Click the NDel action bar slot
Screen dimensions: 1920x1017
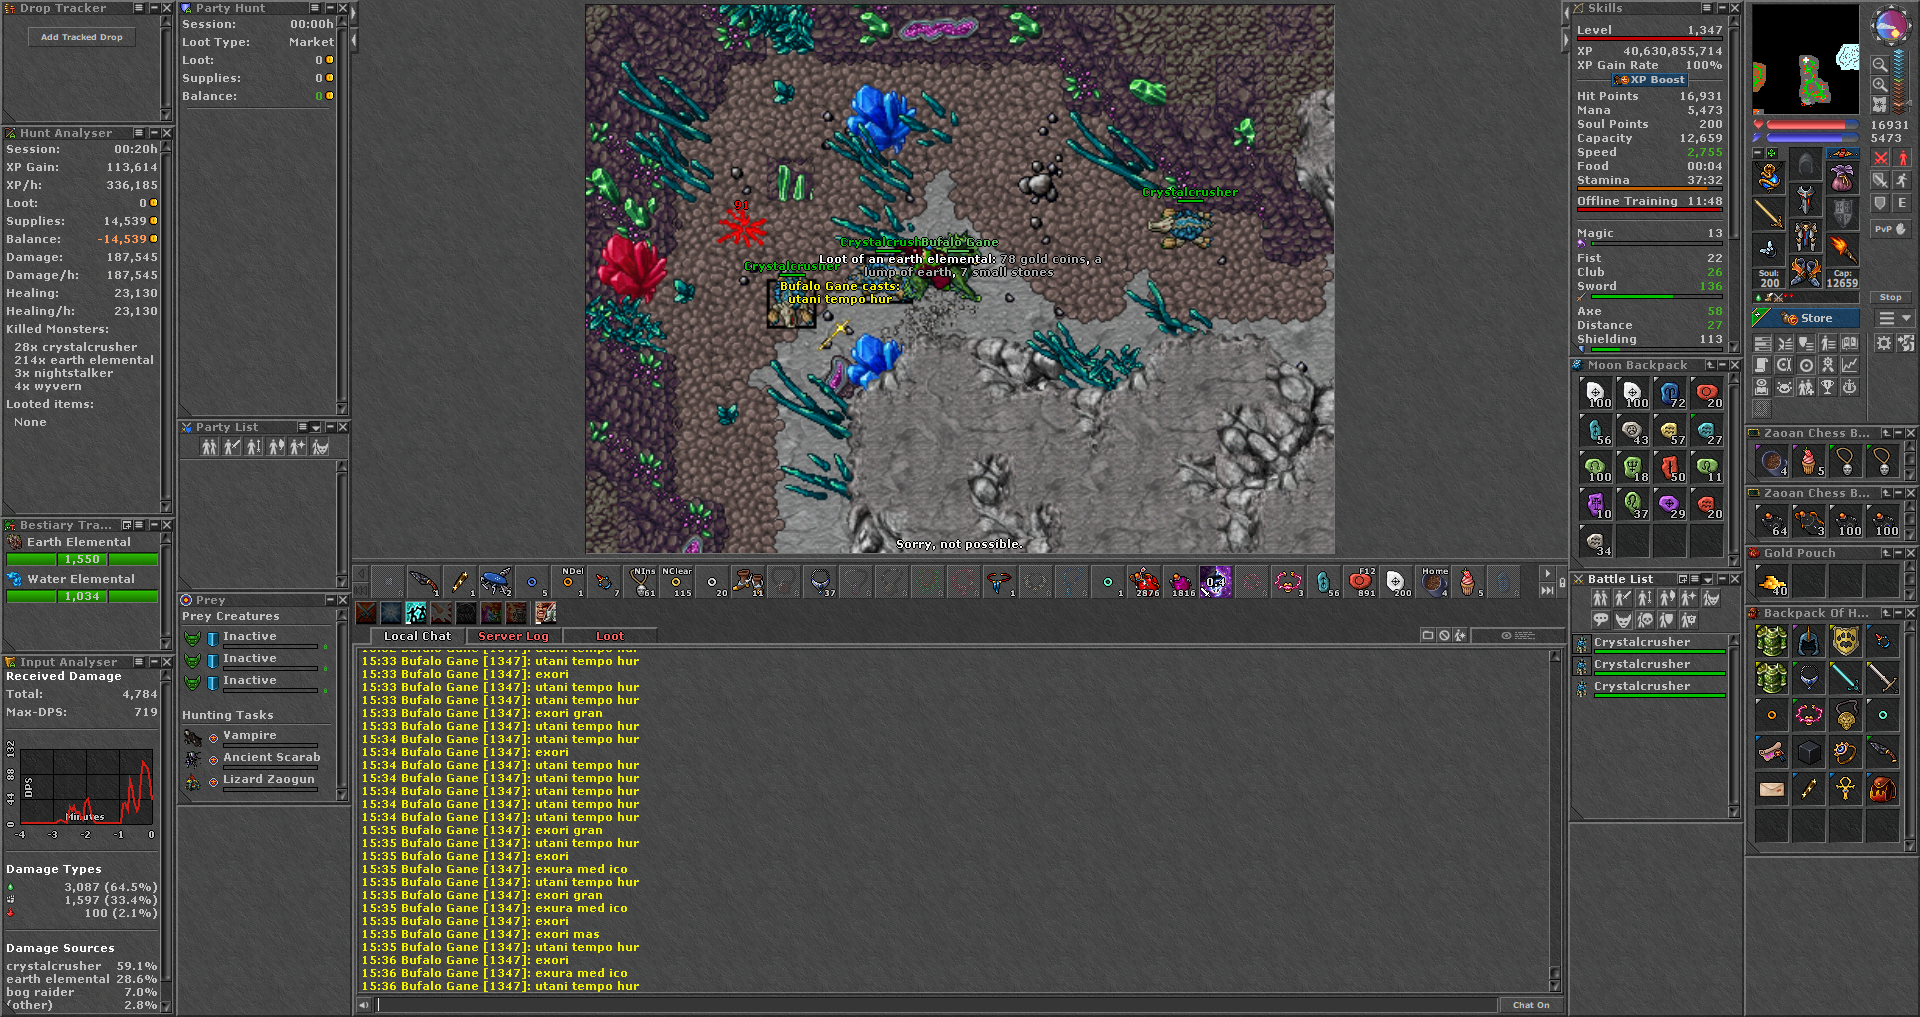pyautogui.click(x=569, y=582)
